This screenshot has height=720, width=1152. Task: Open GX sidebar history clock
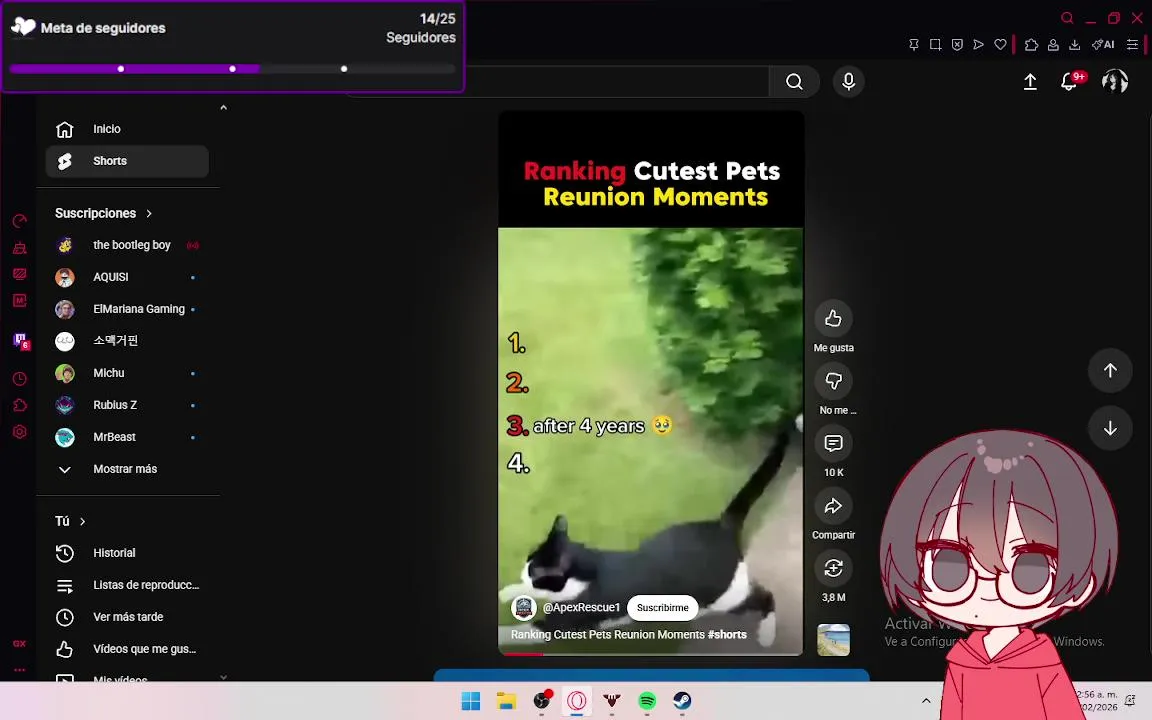tap(20, 379)
